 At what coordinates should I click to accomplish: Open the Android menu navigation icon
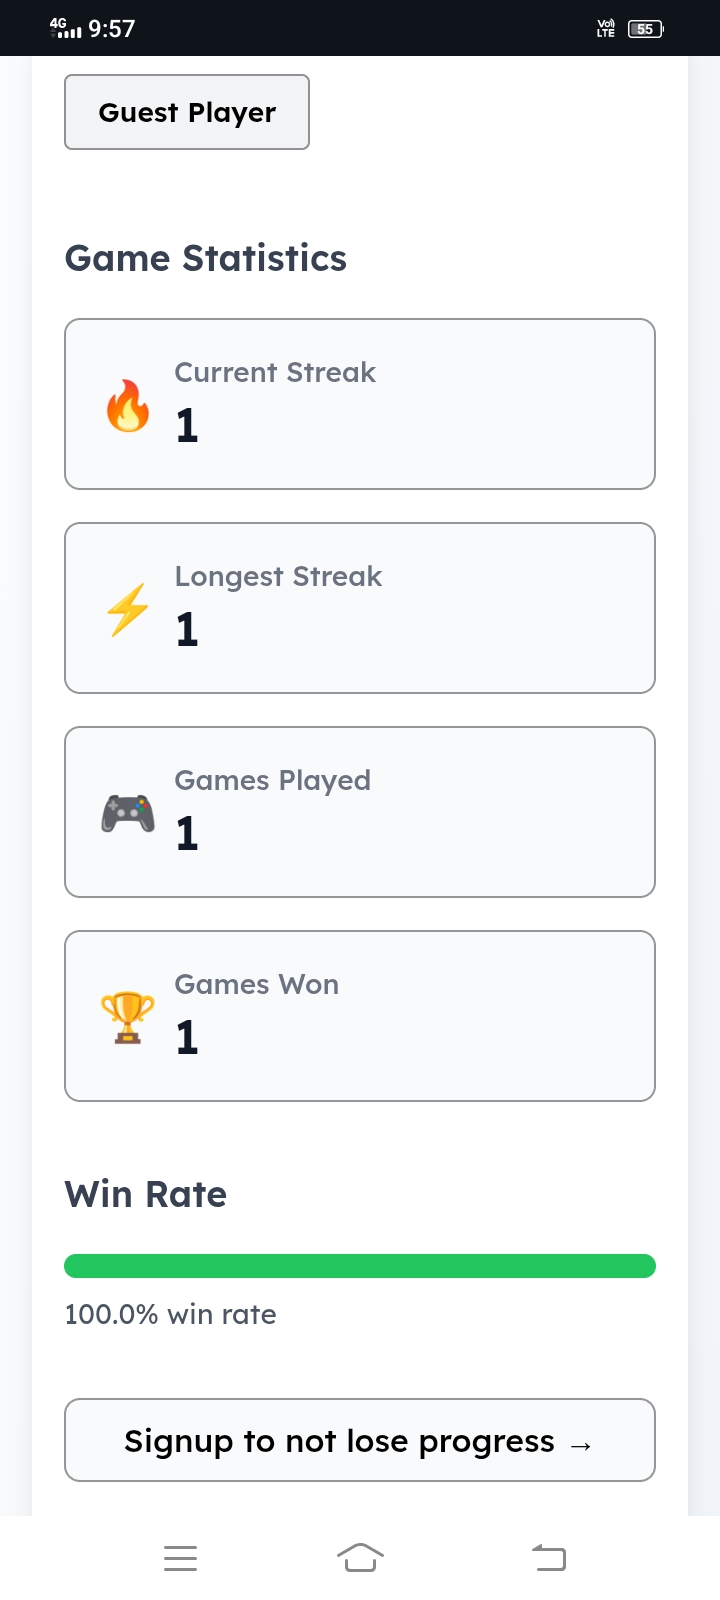click(180, 1558)
